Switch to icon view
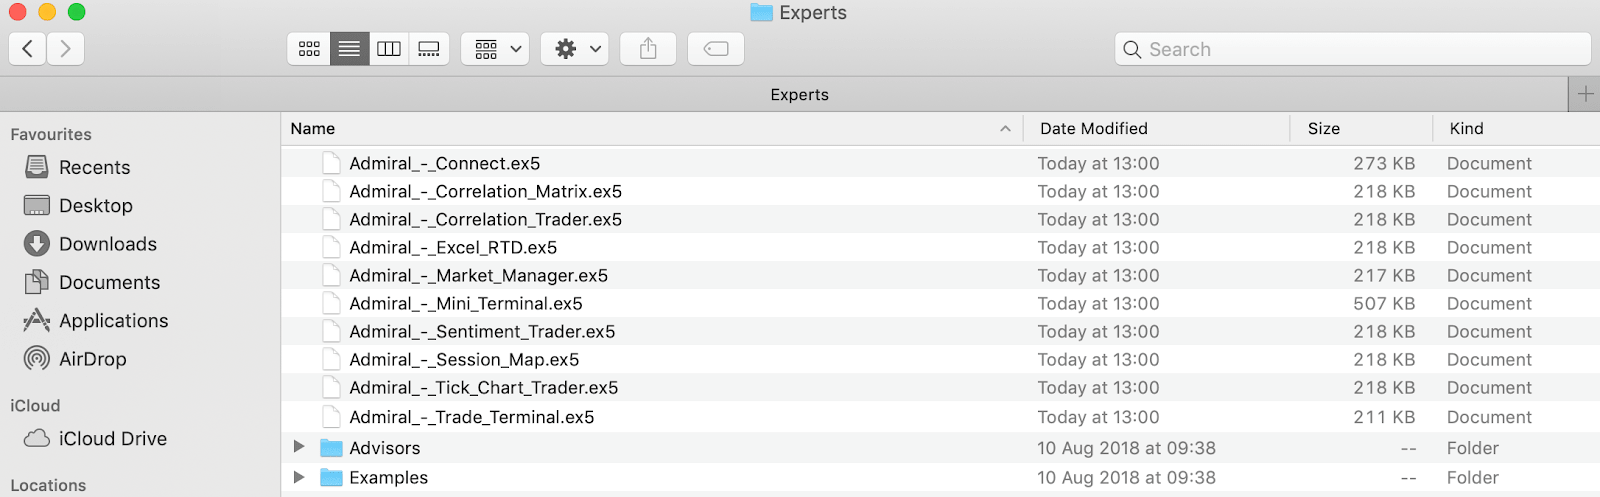This screenshot has width=1600, height=497. tap(309, 49)
